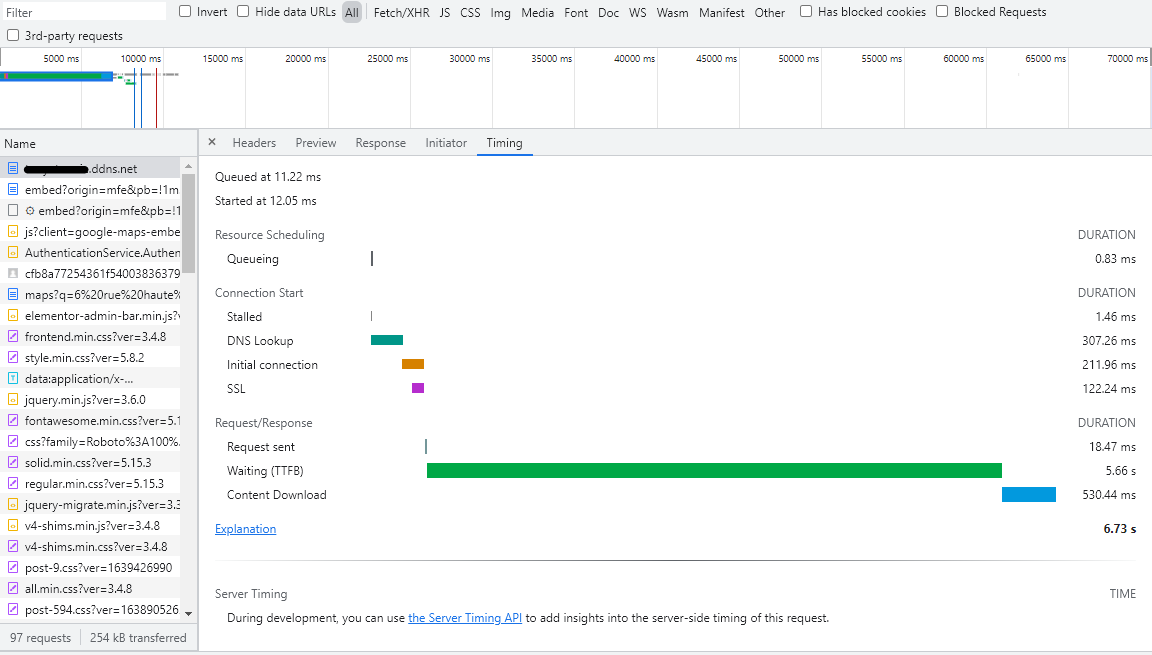Image resolution: width=1152 pixels, height=655 pixels.
Task: Click the stylesheet icon of post-9.css request
Action: pos(12,568)
